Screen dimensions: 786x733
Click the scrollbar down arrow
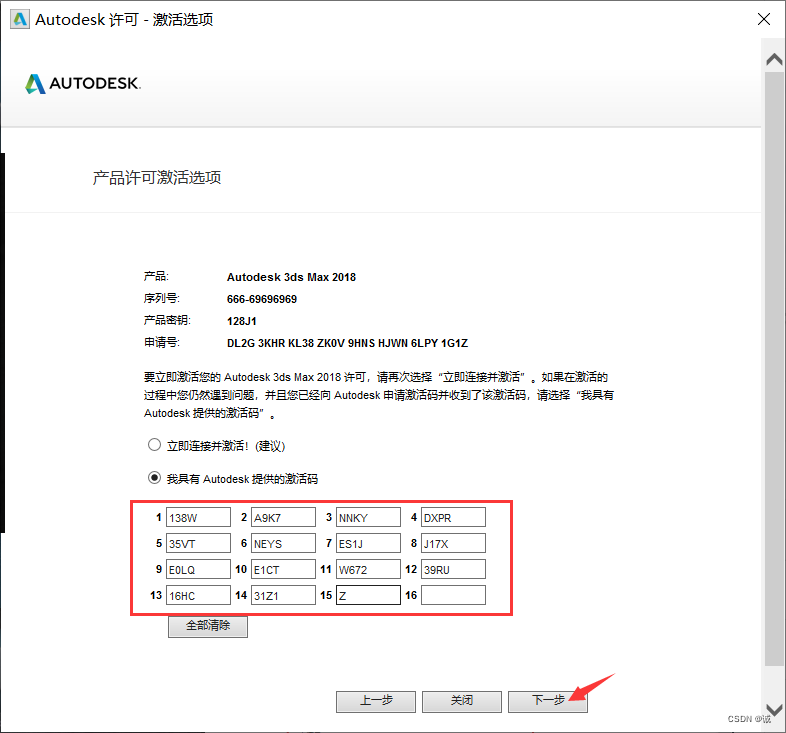coord(774,709)
